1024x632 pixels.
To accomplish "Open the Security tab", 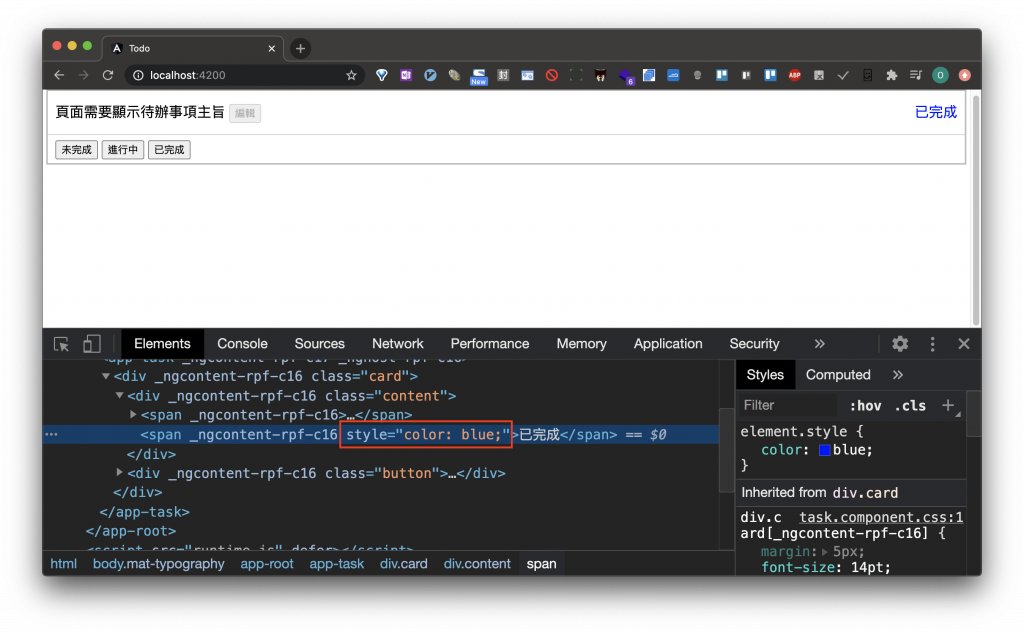I will [x=754, y=343].
